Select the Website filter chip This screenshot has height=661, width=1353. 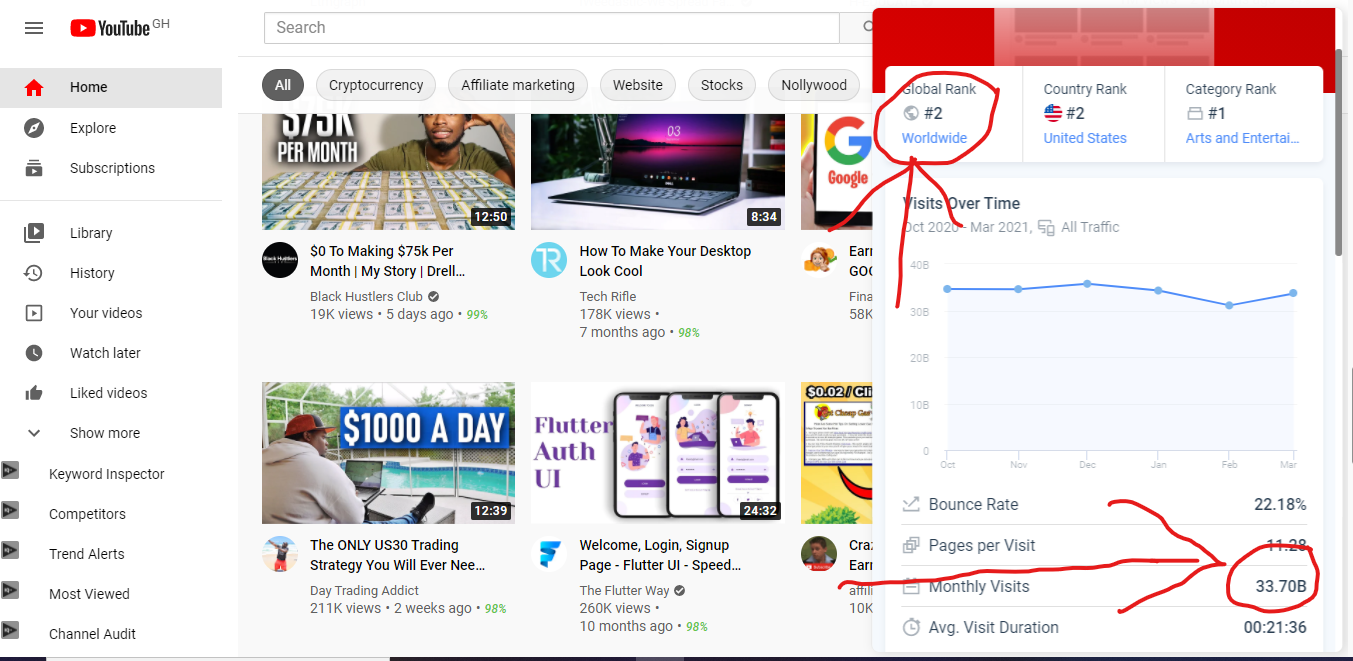638,85
